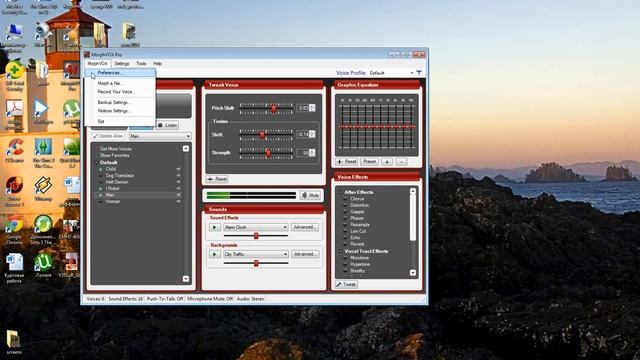Open the Help menu
This screenshot has width=640, height=360.
[158, 64]
